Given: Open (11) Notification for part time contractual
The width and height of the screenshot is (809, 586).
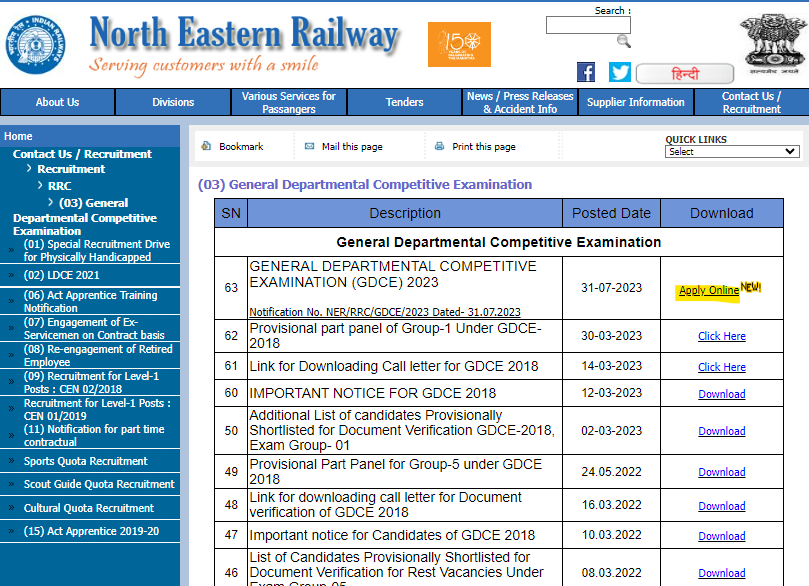Looking at the screenshot, I should [94, 435].
